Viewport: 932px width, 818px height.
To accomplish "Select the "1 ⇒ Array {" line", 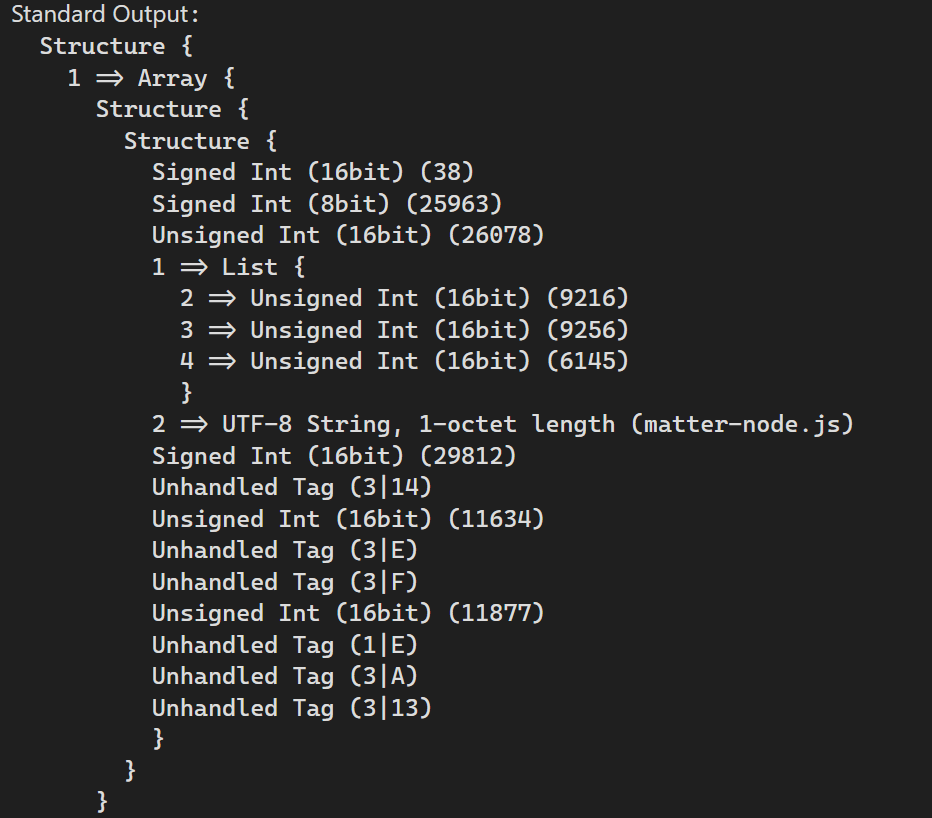I will pyautogui.click(x=151, y=78).
